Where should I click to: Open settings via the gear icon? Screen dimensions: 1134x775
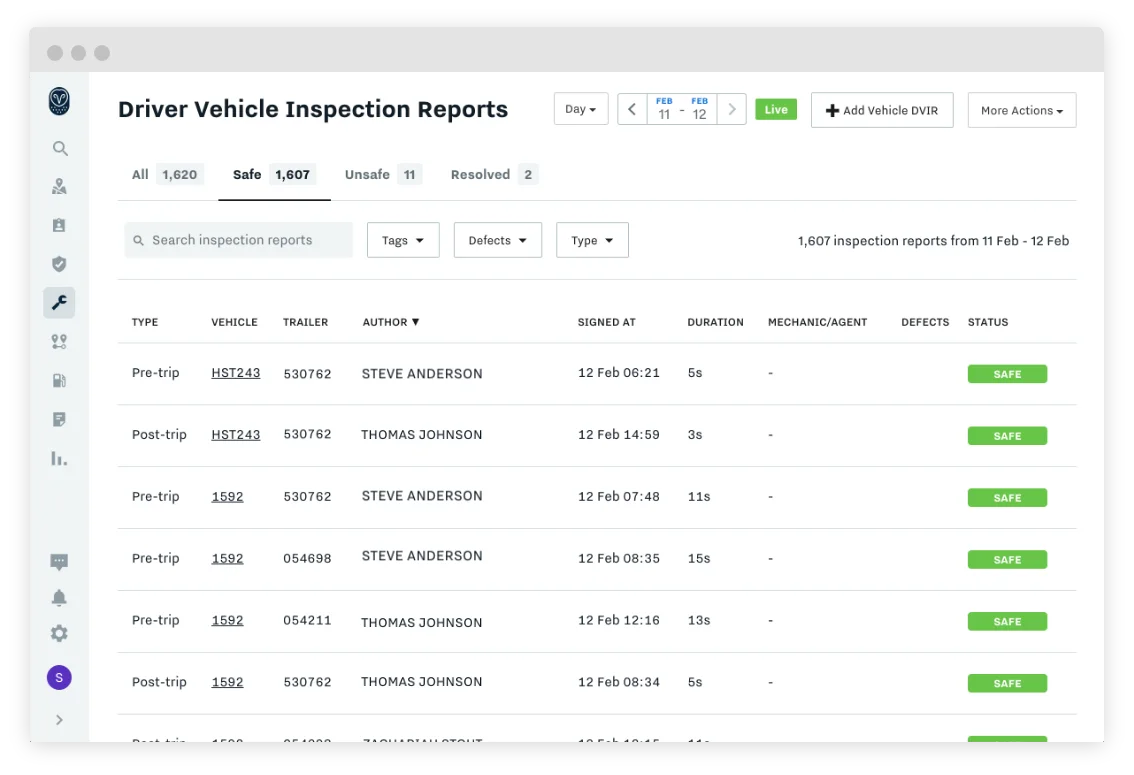pos(59,634)
